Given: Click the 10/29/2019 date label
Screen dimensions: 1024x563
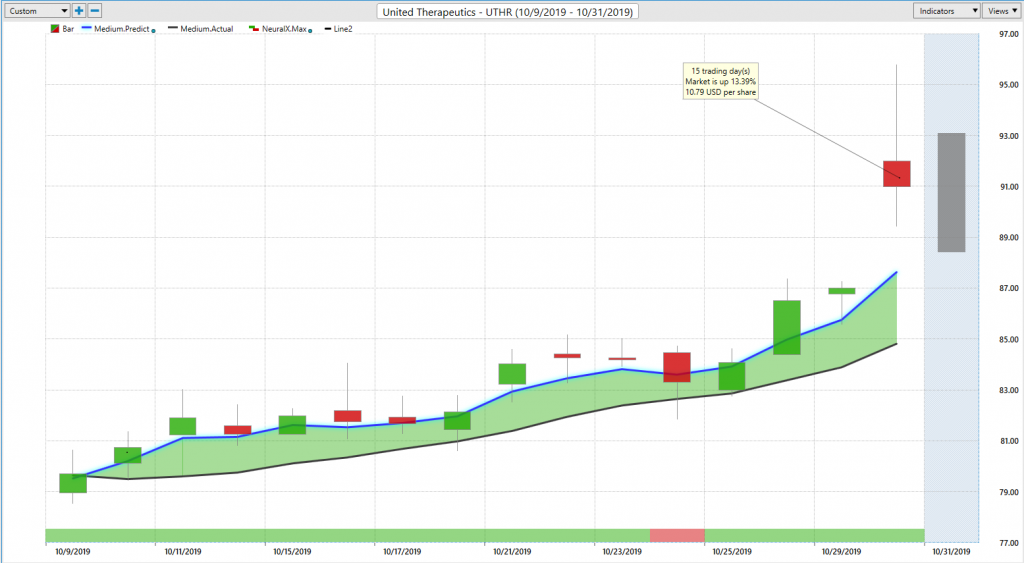Looking at the screenshot, I should (841, 552).
